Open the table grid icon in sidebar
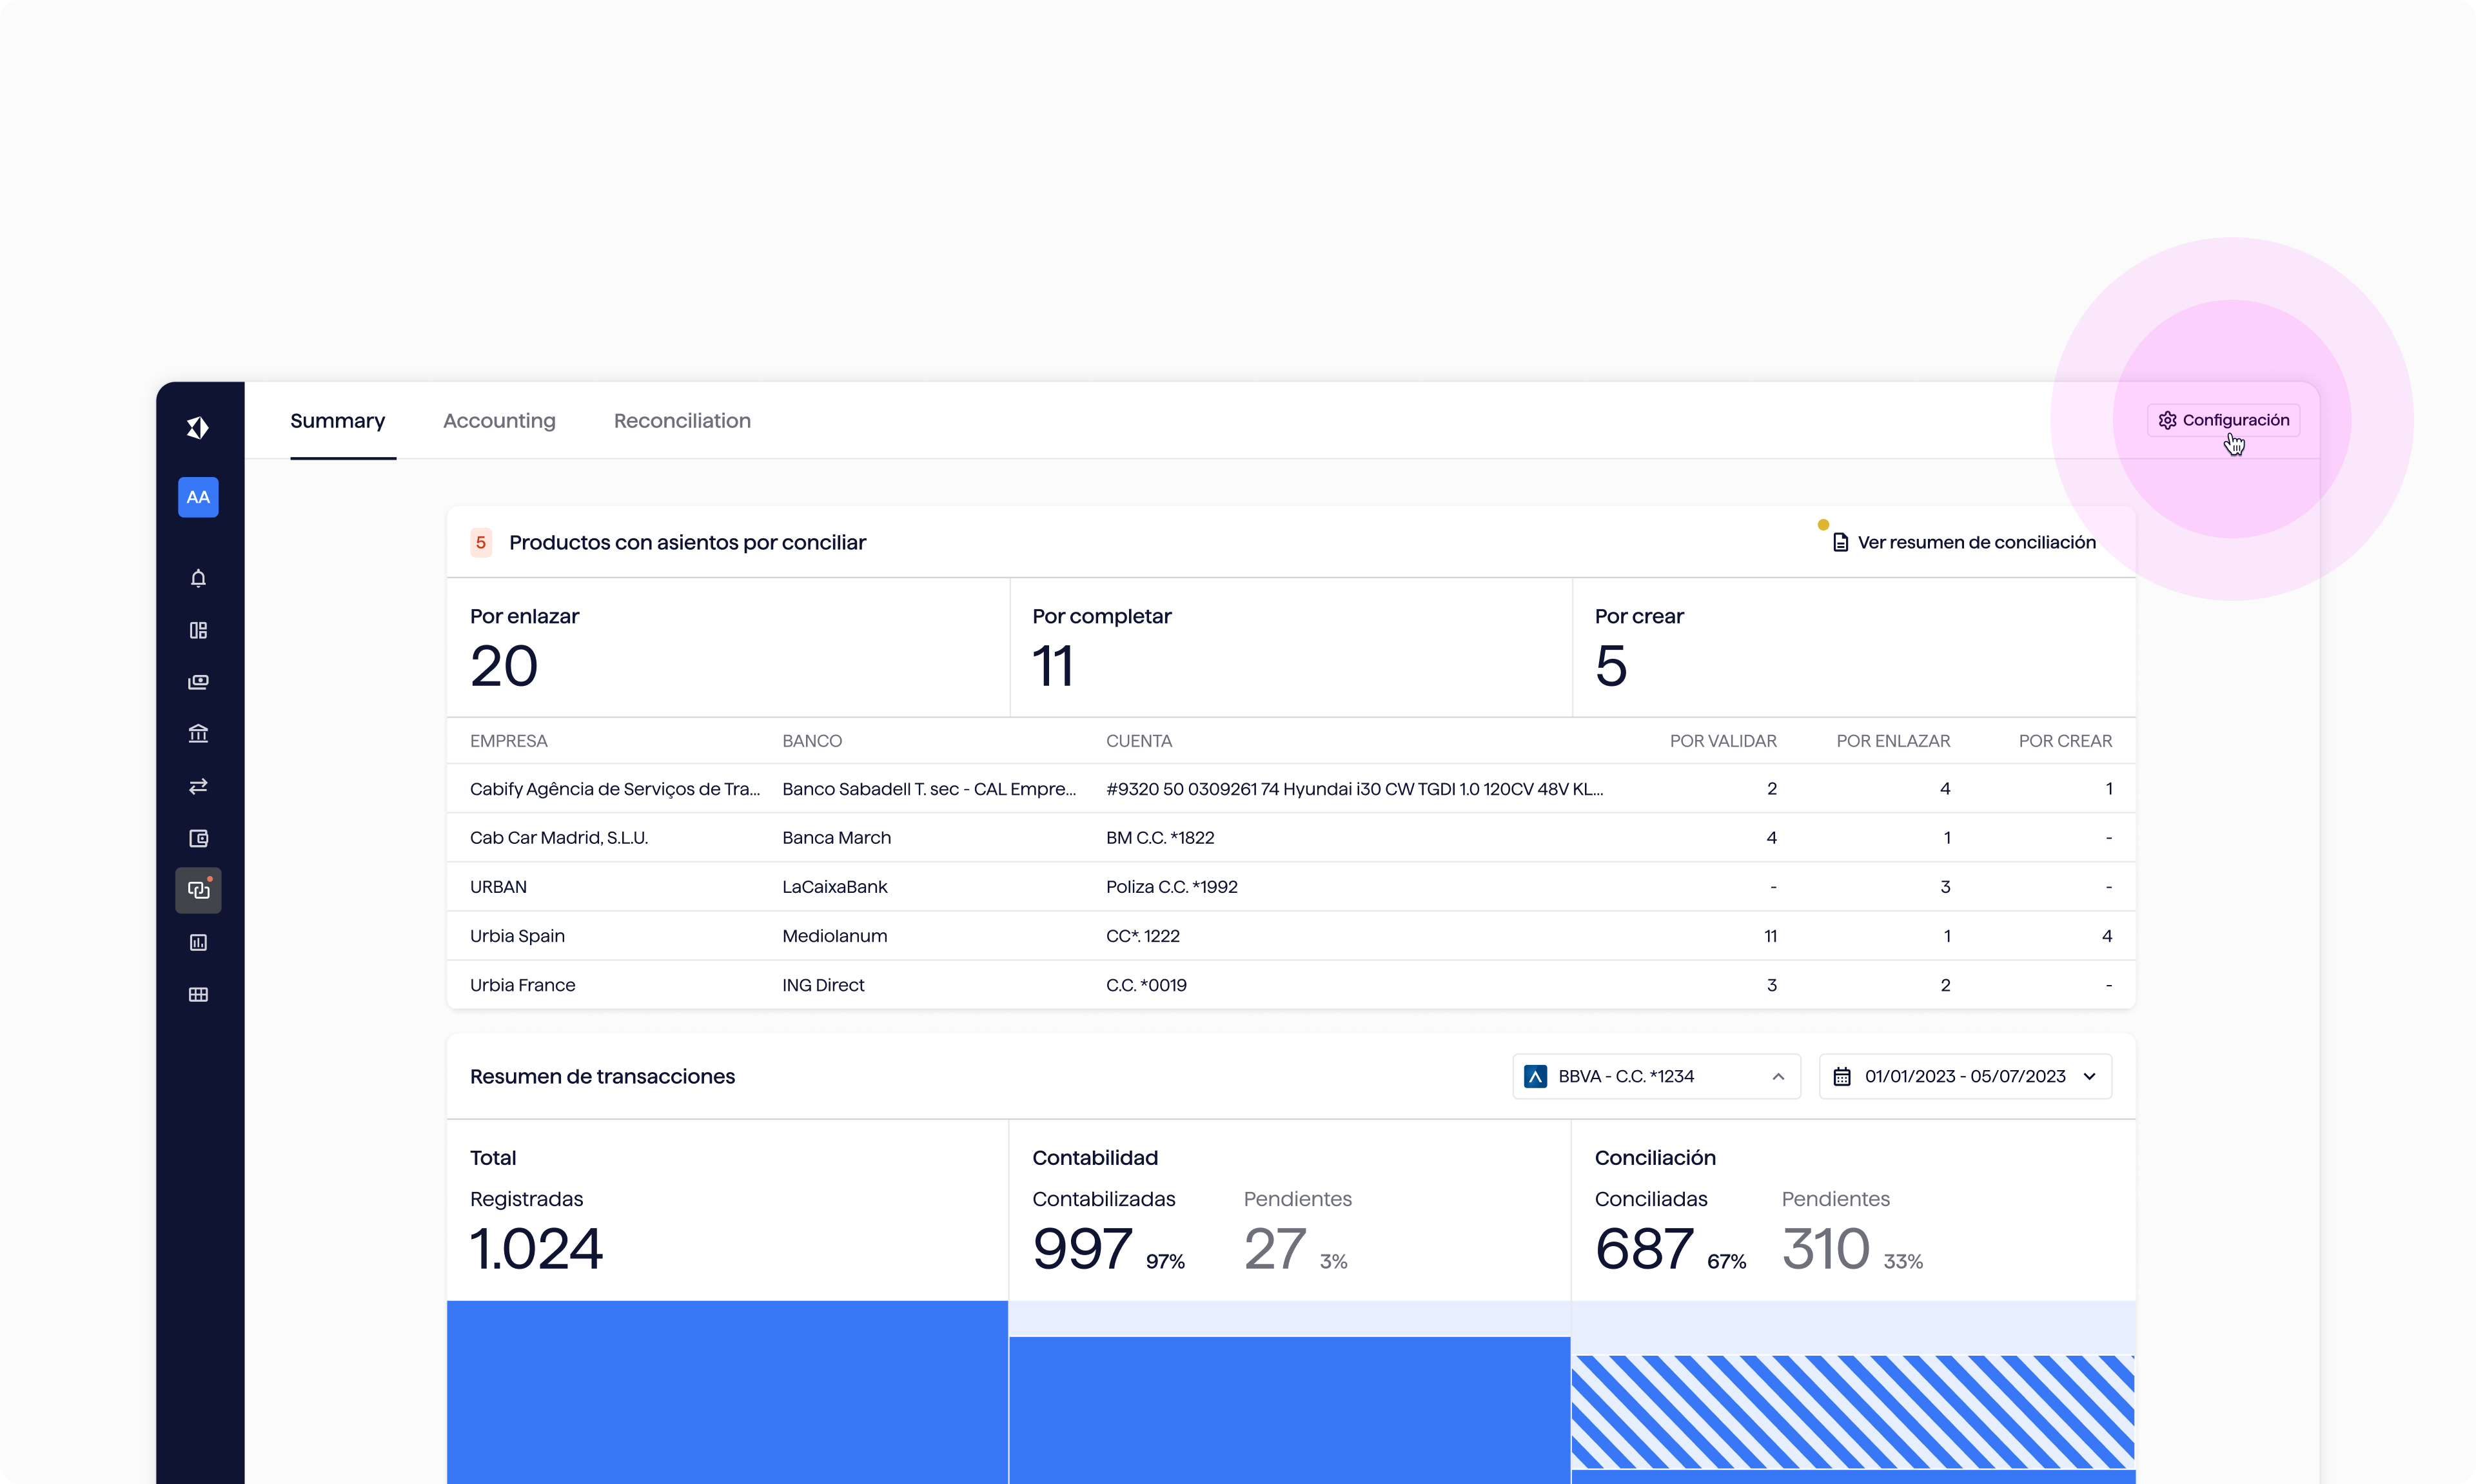 (198, 994)
